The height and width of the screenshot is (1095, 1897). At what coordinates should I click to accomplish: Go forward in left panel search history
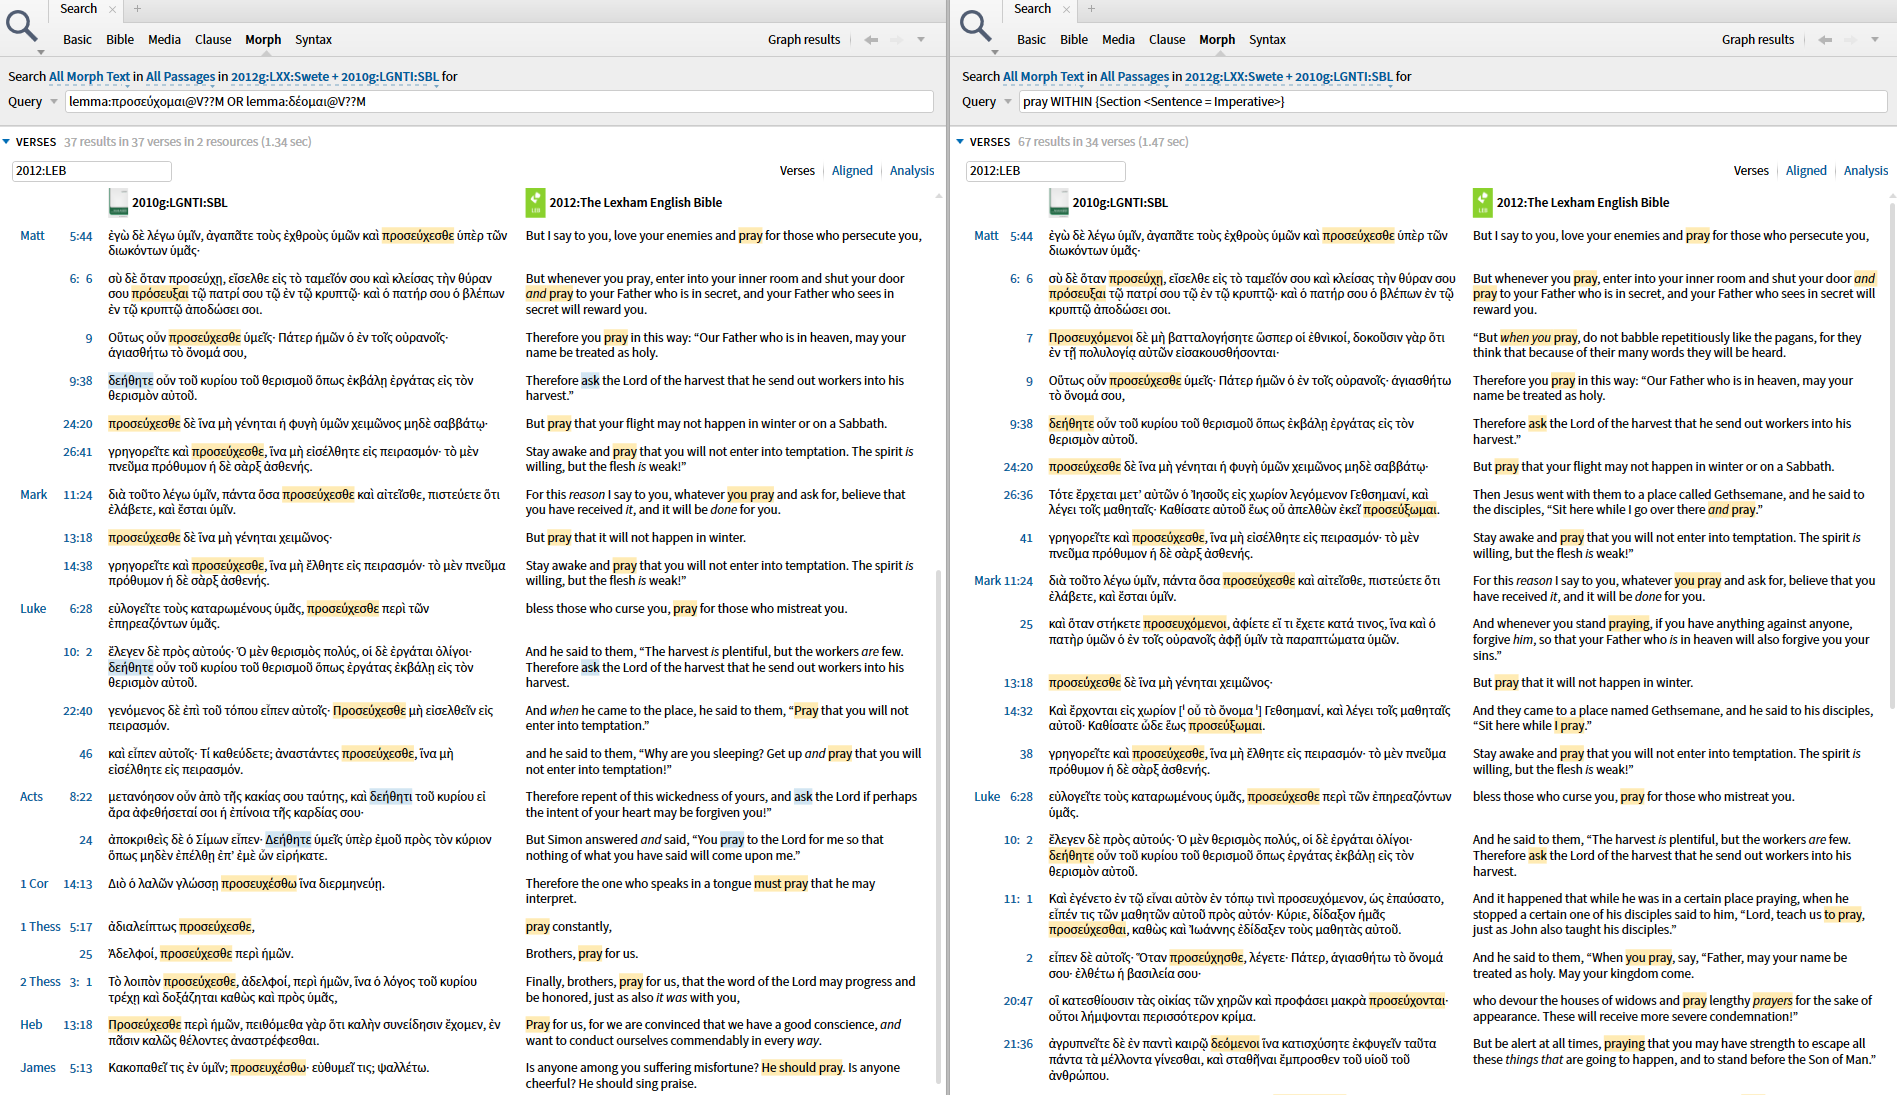click(x=896, y=40)
